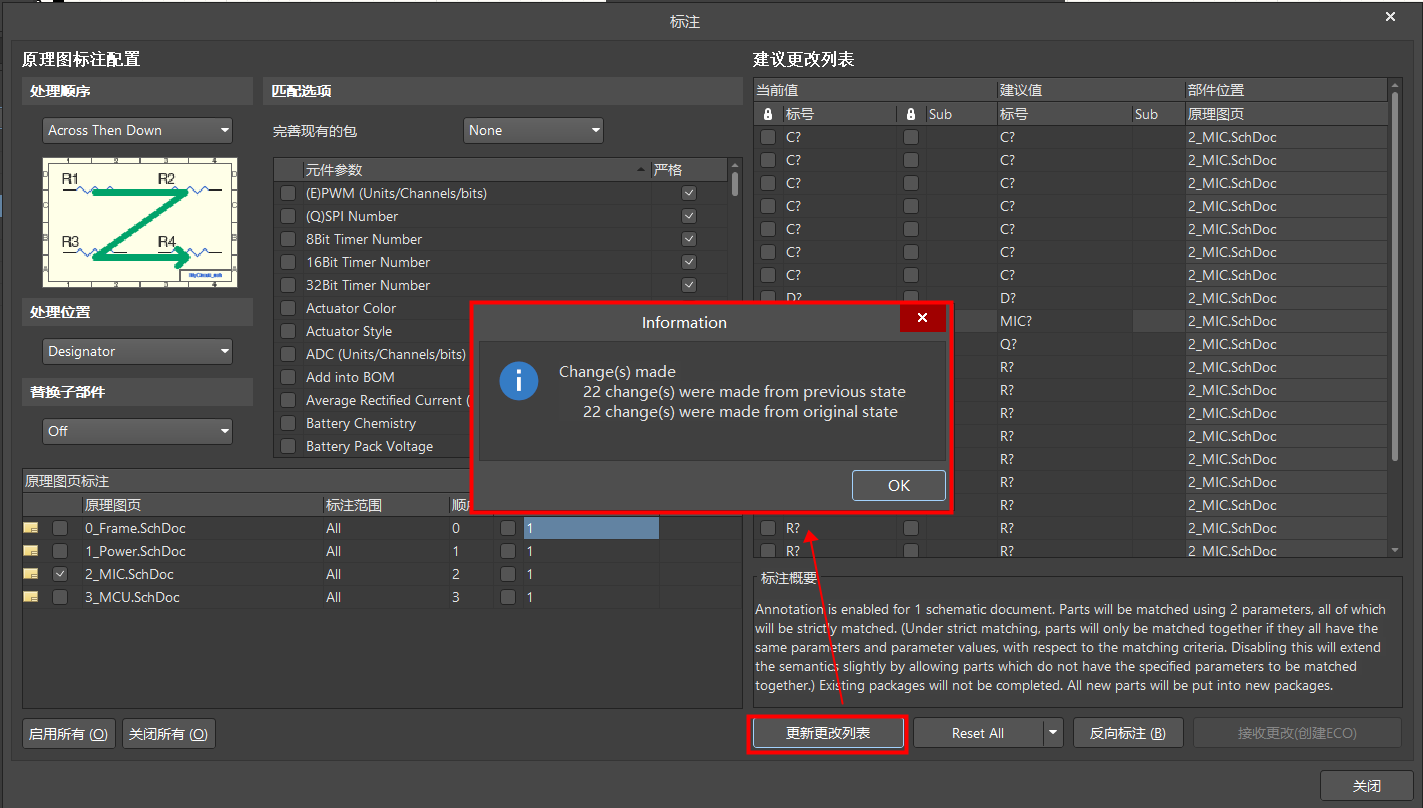Click the lock icon left of first Sub header
1423x808 pixels.
(910, 114)
